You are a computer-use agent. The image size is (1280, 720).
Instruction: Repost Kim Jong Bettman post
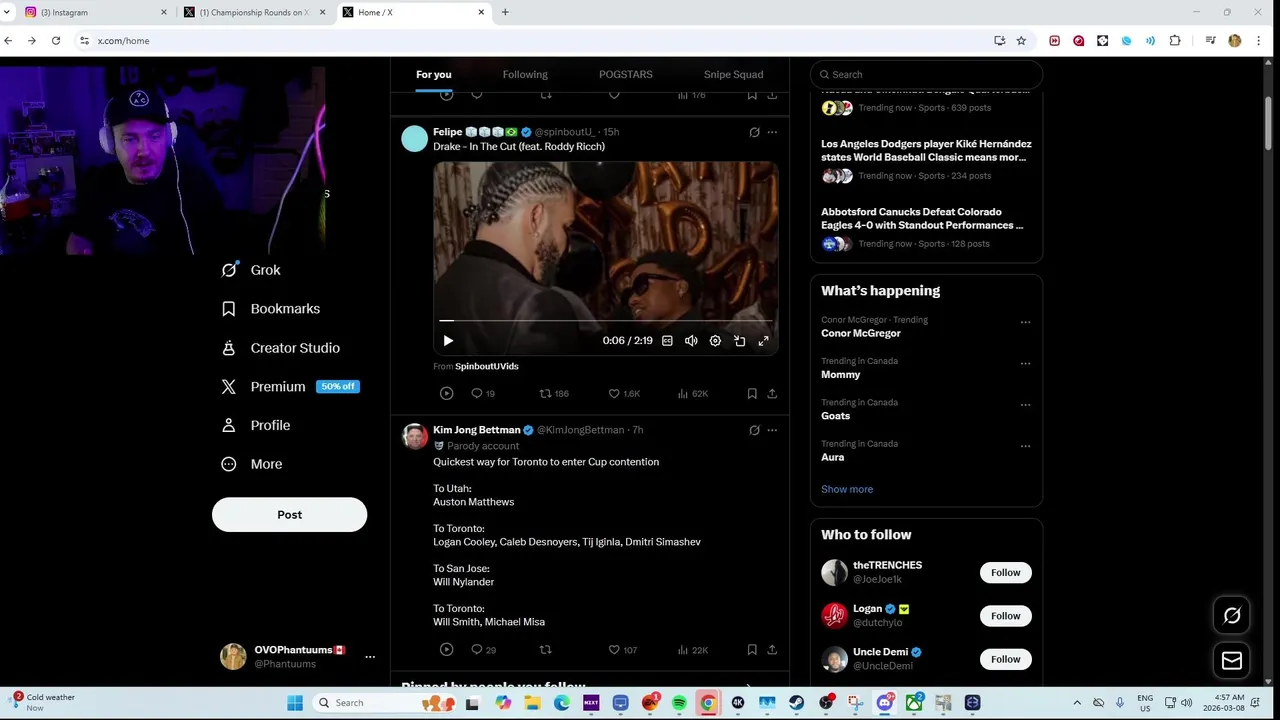(545, 650)
